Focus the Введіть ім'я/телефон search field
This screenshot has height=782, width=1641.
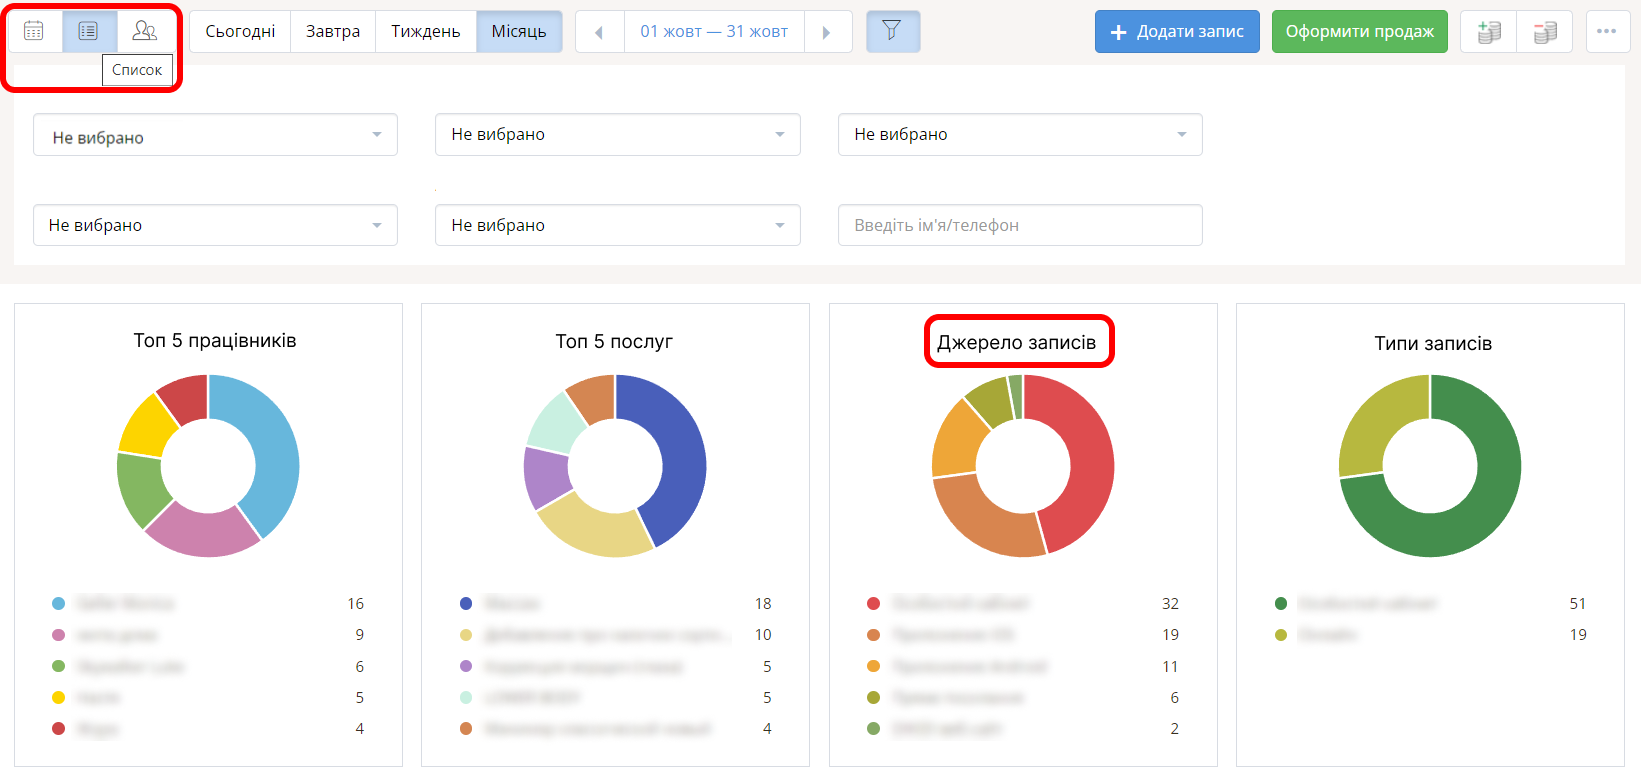point(1020,225)
